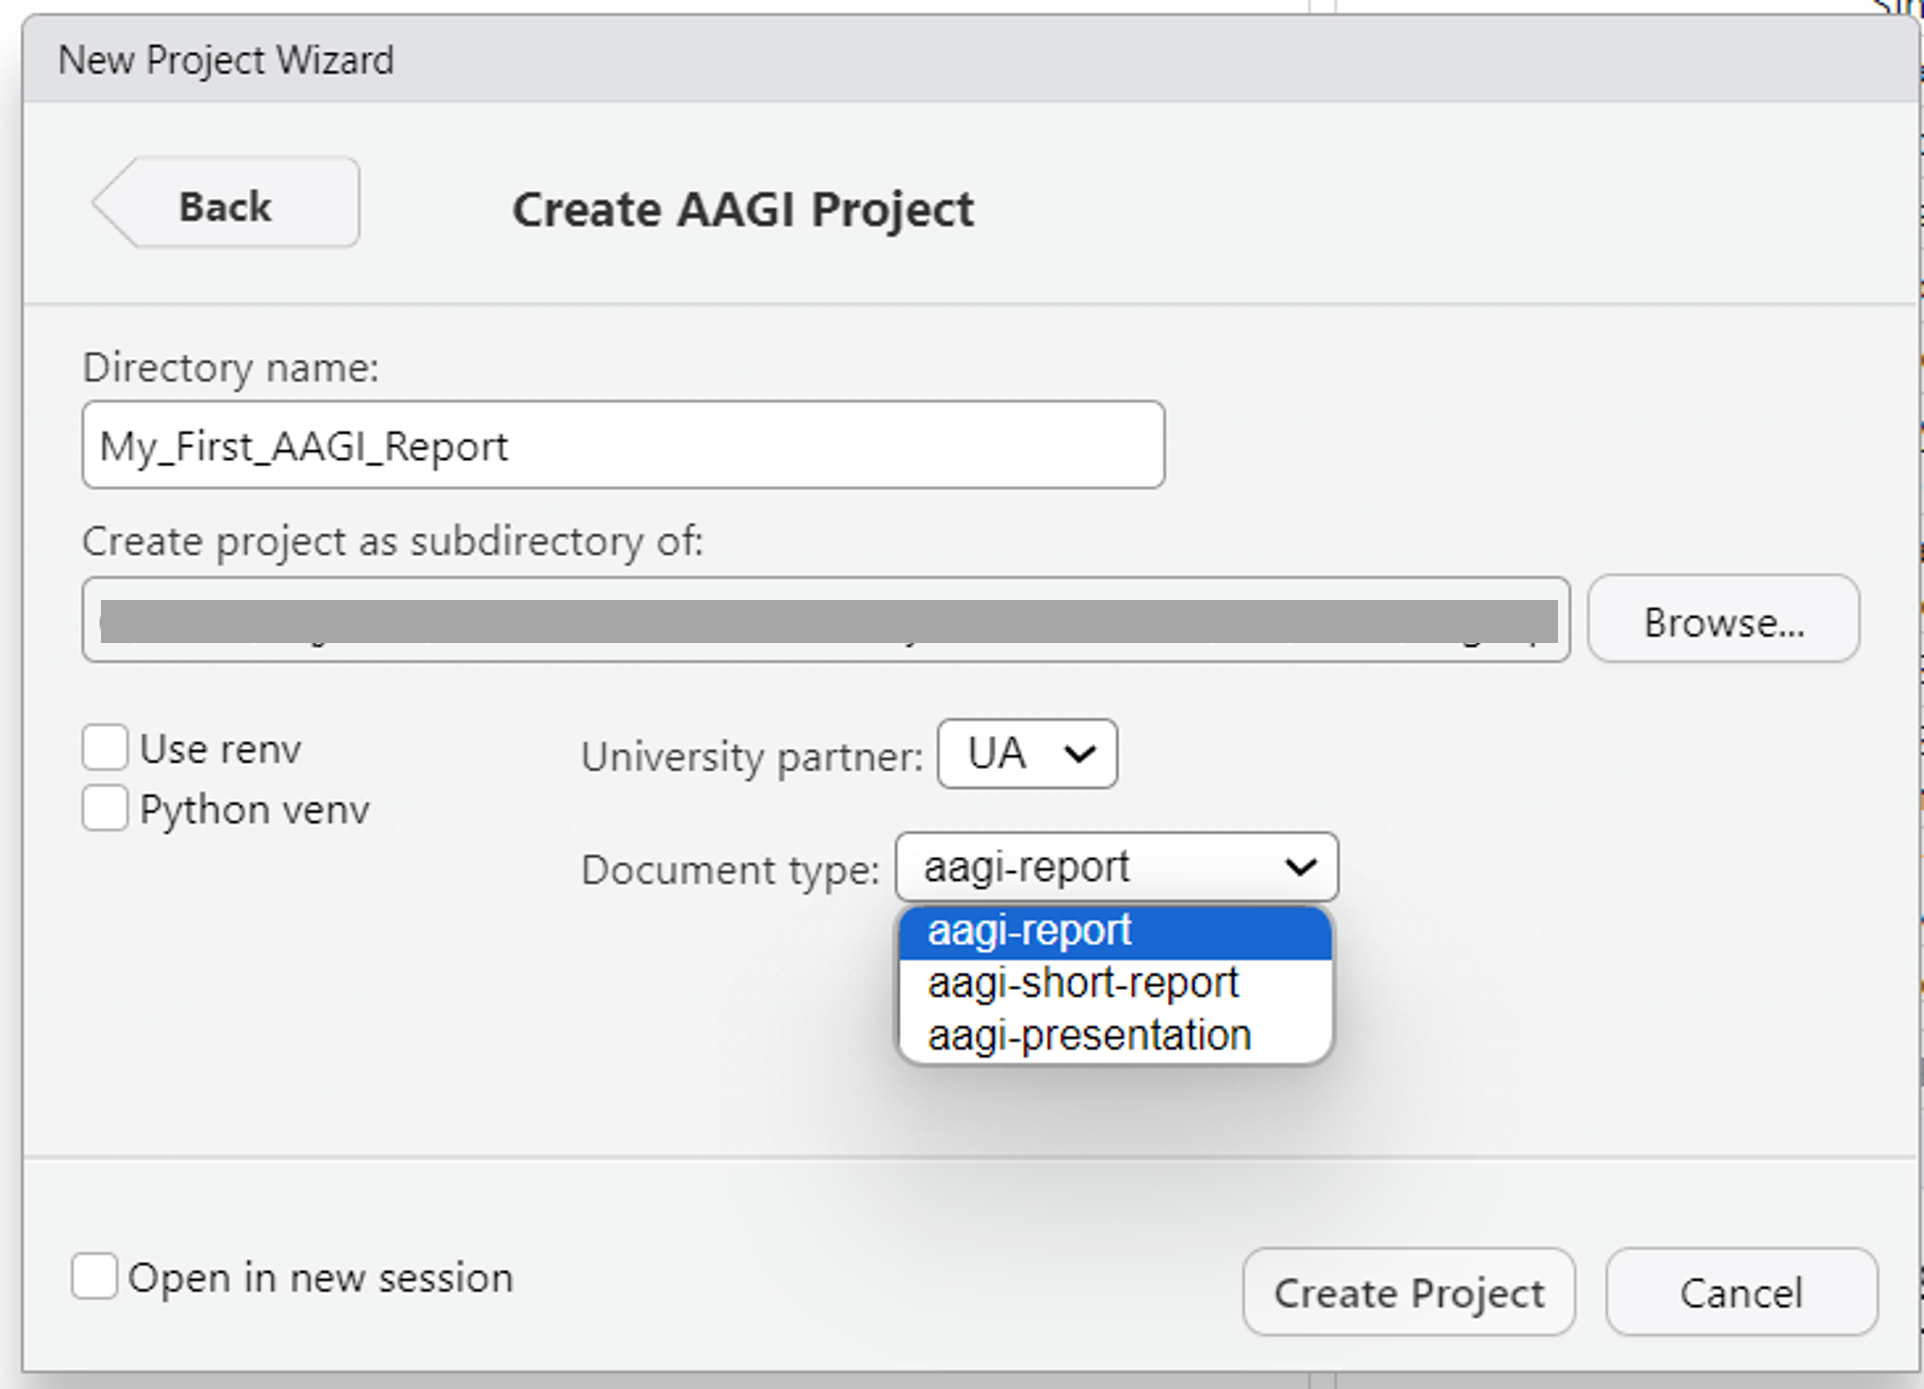Click the chevron arrow beside UA
Viewport: 1924px width, 1389px height.
pos(1080,754)
